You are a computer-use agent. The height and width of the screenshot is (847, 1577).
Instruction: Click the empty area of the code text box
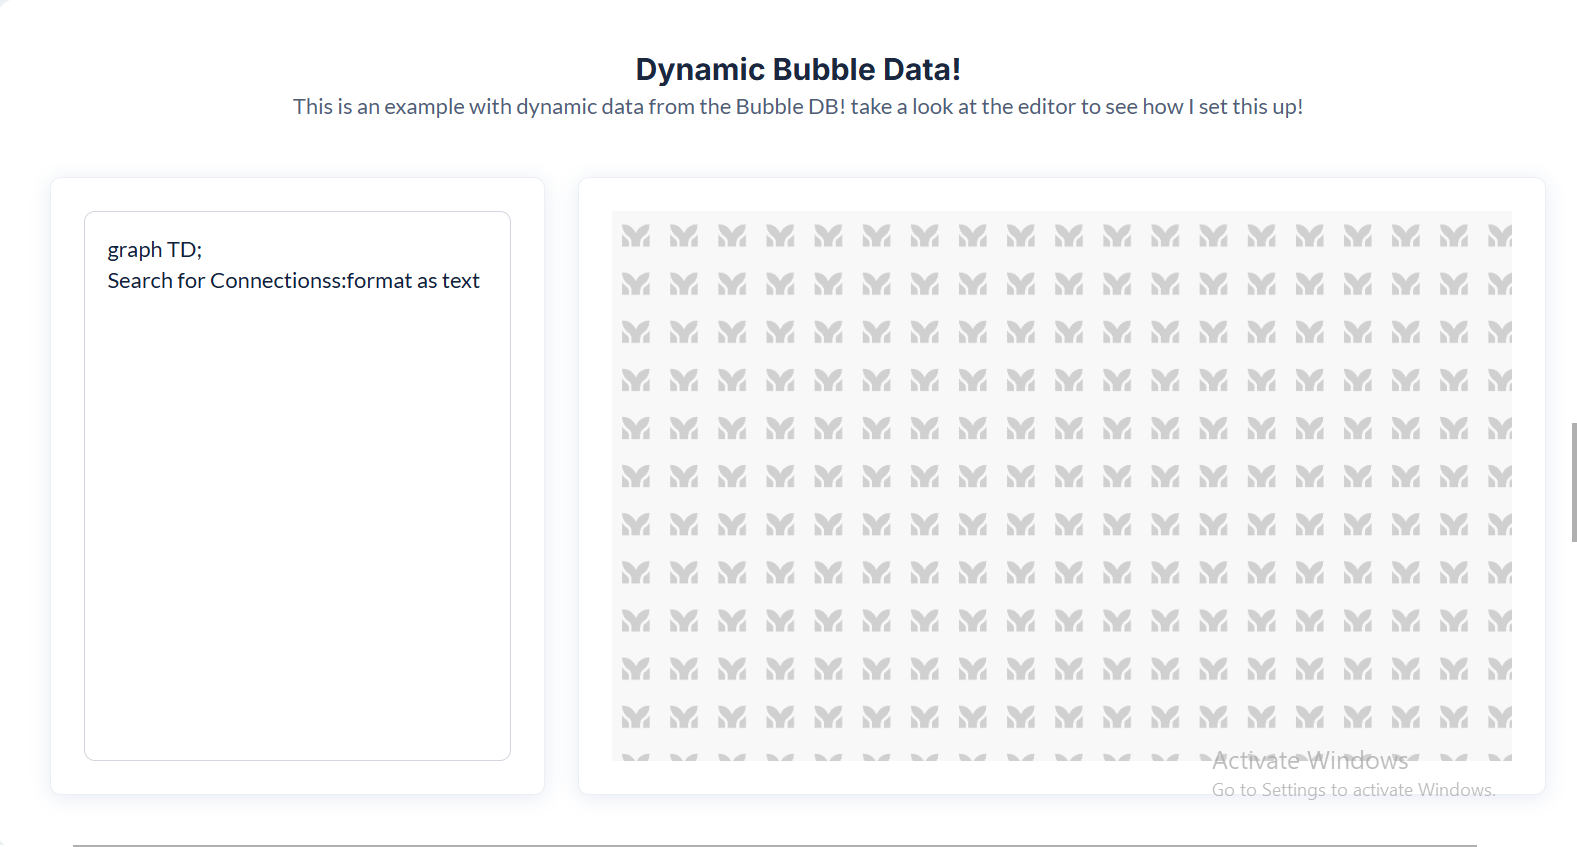click(x=297, y=520)
